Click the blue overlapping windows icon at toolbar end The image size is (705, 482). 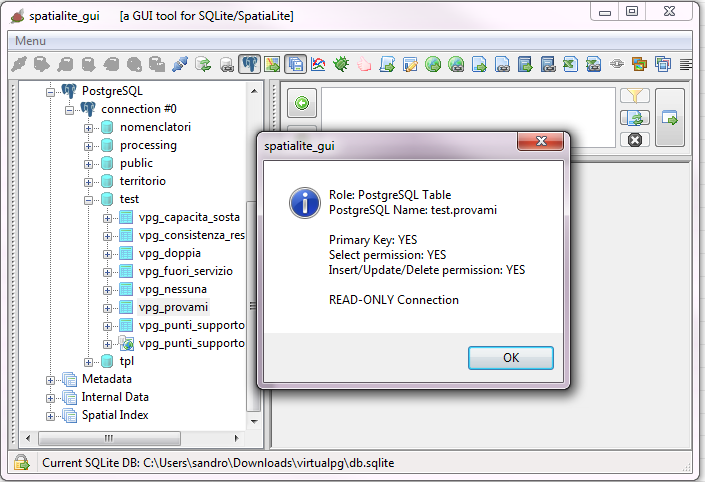tap(663, 64)
